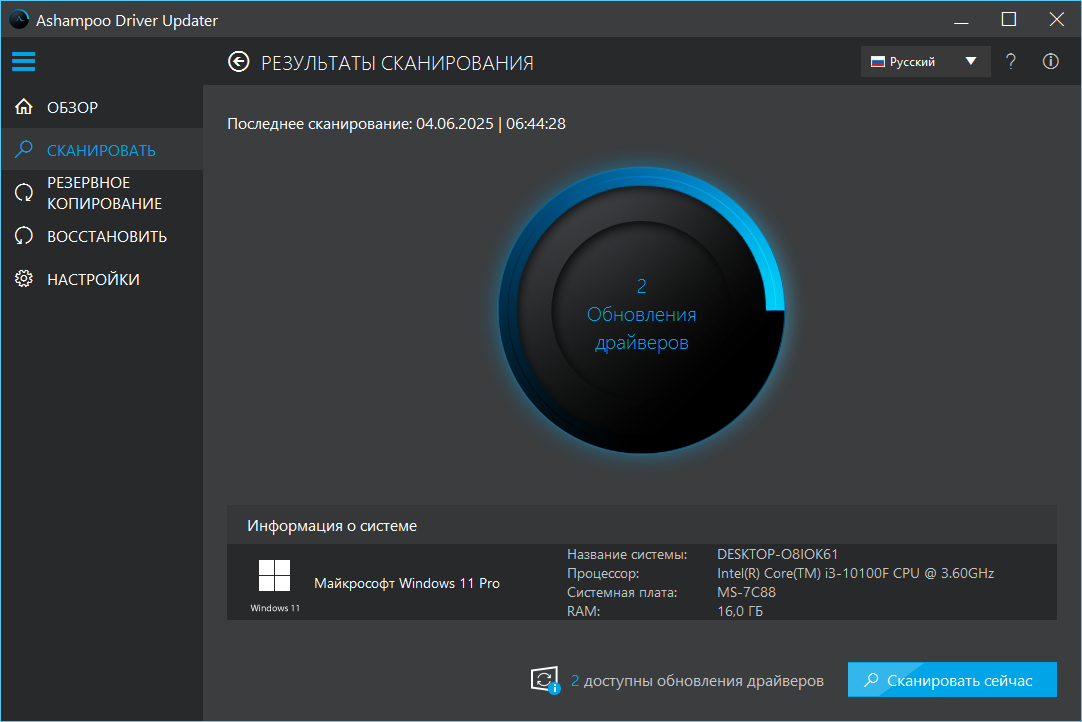Go to РЕЗЕРВНОЕ КОПИРОВАНИЕ
The height and width of the screenshot is (722, 1082).
(x=102, y=193)
